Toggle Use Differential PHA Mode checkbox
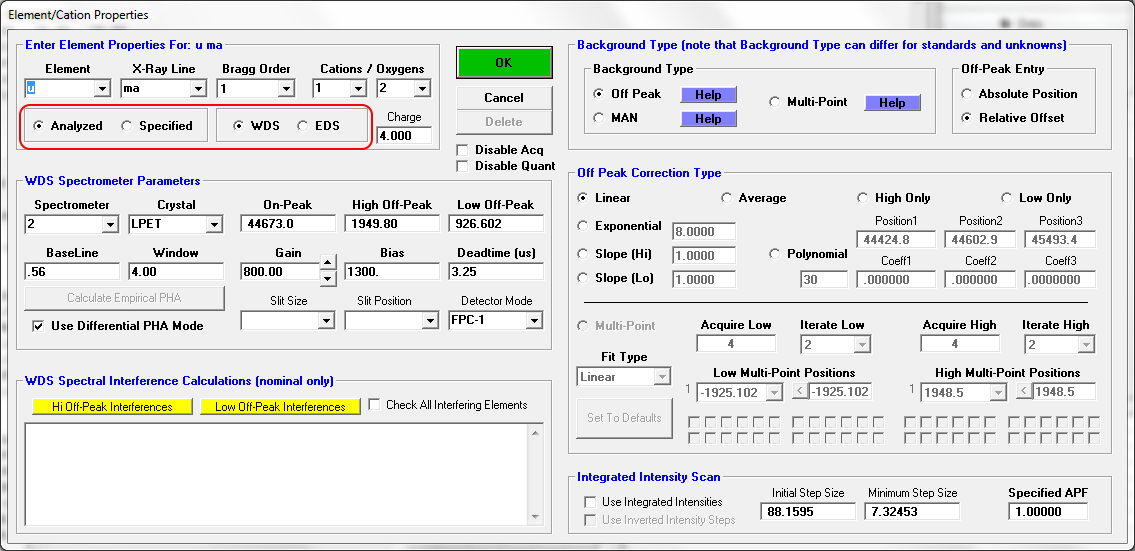Viewport: 1135px width, 551px height. (38, 325)
